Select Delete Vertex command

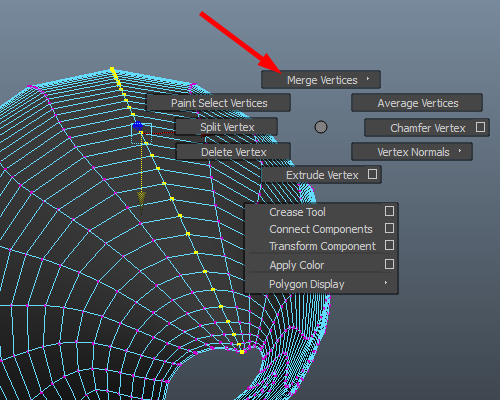point(233,152)
